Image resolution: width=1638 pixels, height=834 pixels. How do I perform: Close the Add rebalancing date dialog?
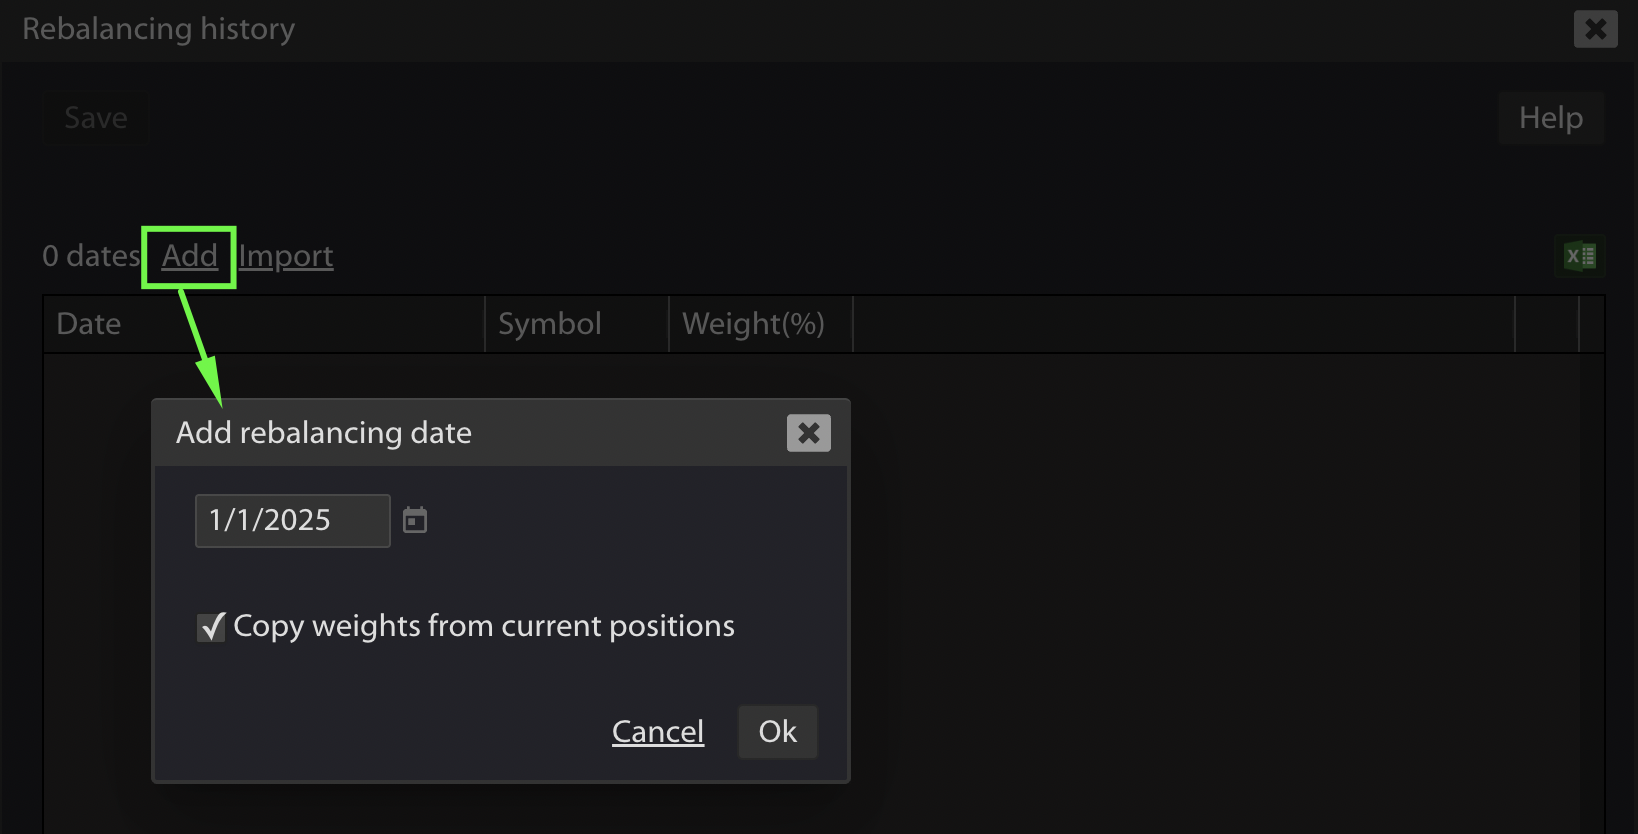point(809,433)
